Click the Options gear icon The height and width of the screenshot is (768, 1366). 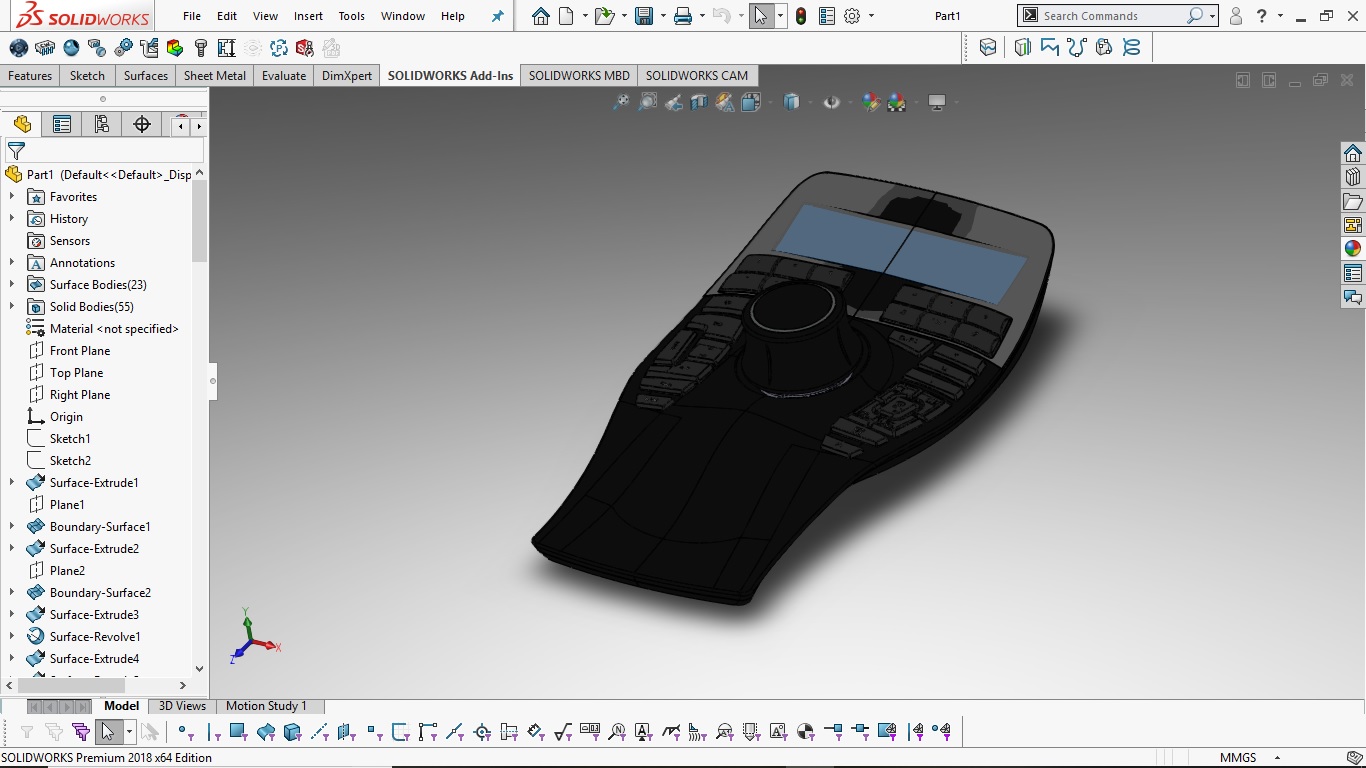tap(852, 16)
